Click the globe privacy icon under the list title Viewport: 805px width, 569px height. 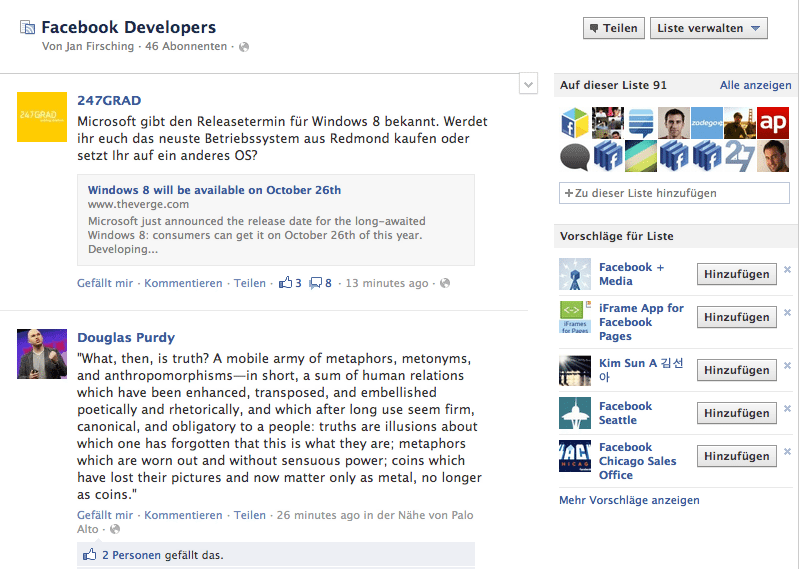click(244, 47)
